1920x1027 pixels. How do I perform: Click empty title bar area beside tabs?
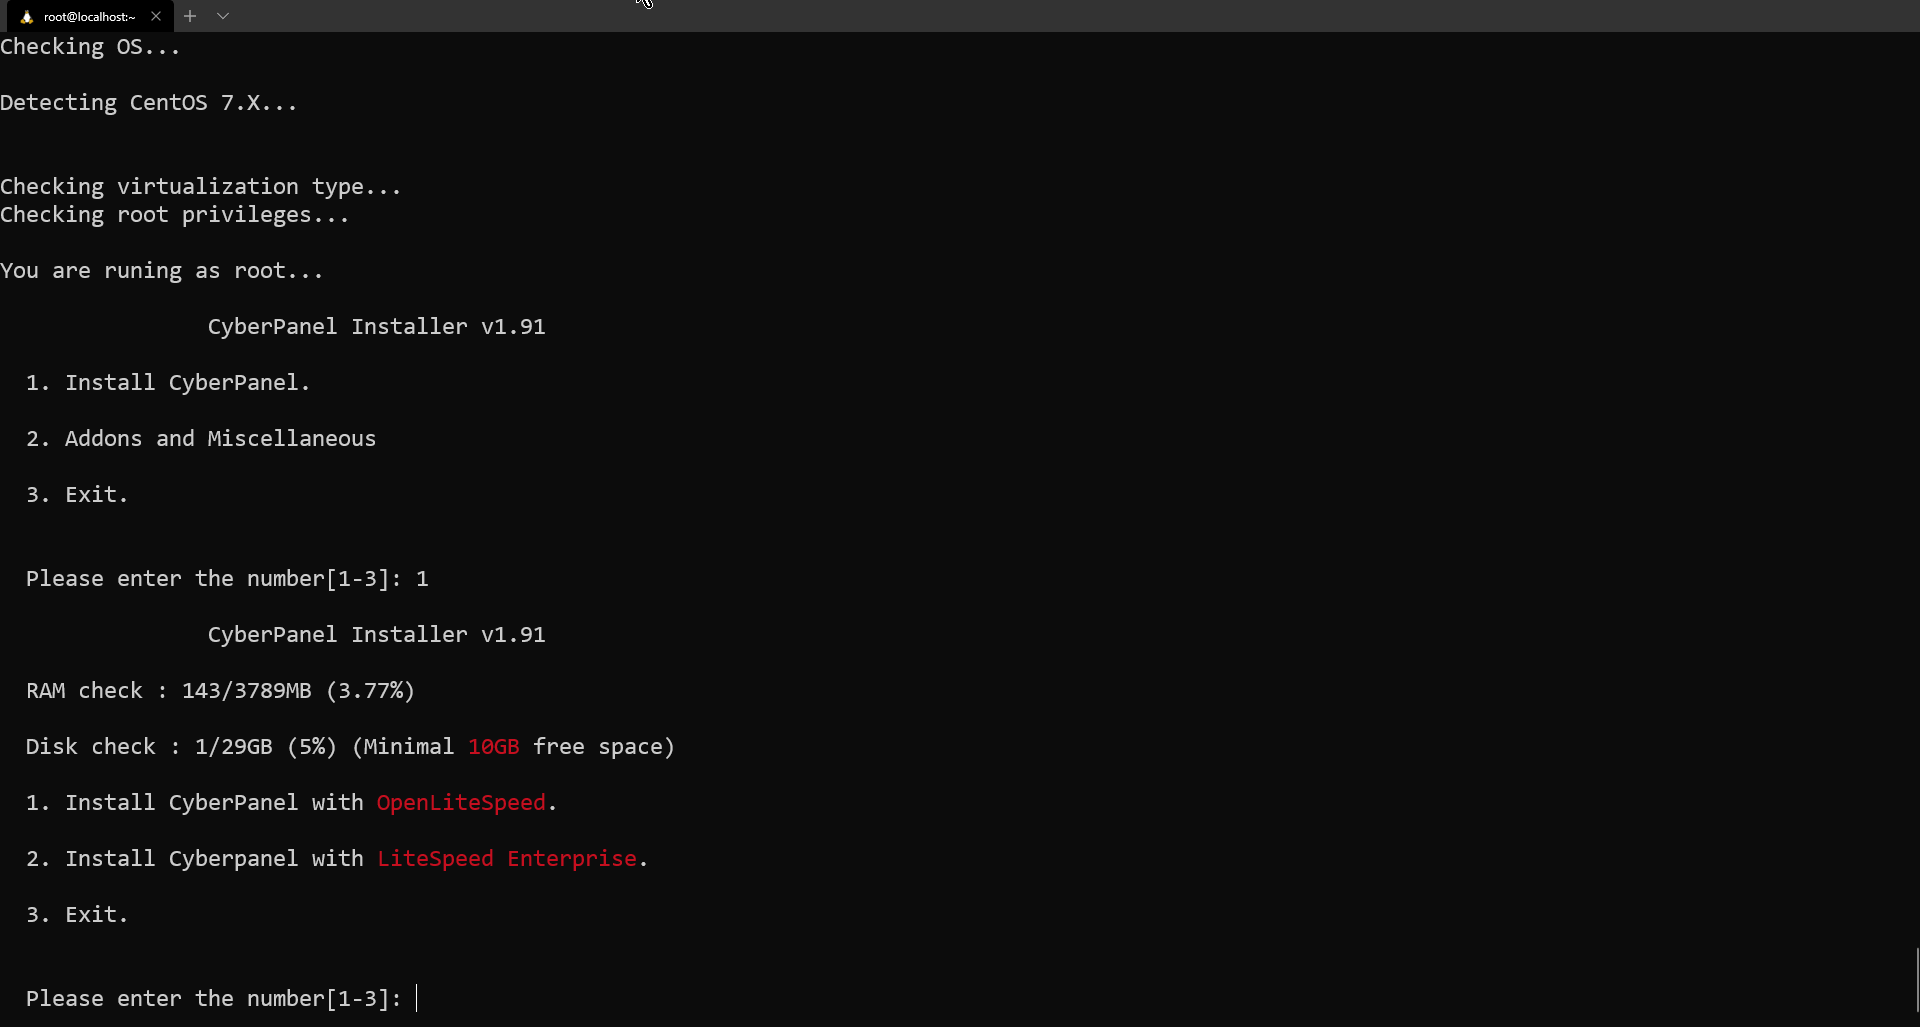(1000, 16)
